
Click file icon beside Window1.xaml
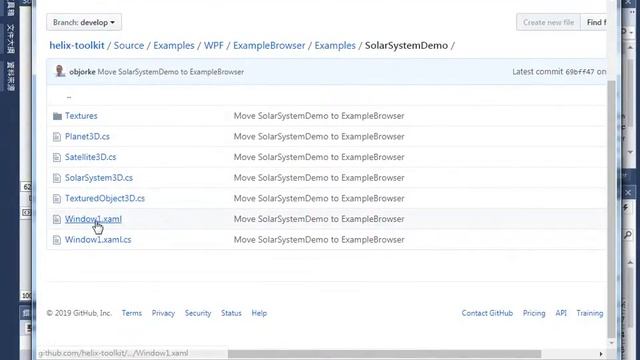(x=57, y=219)
